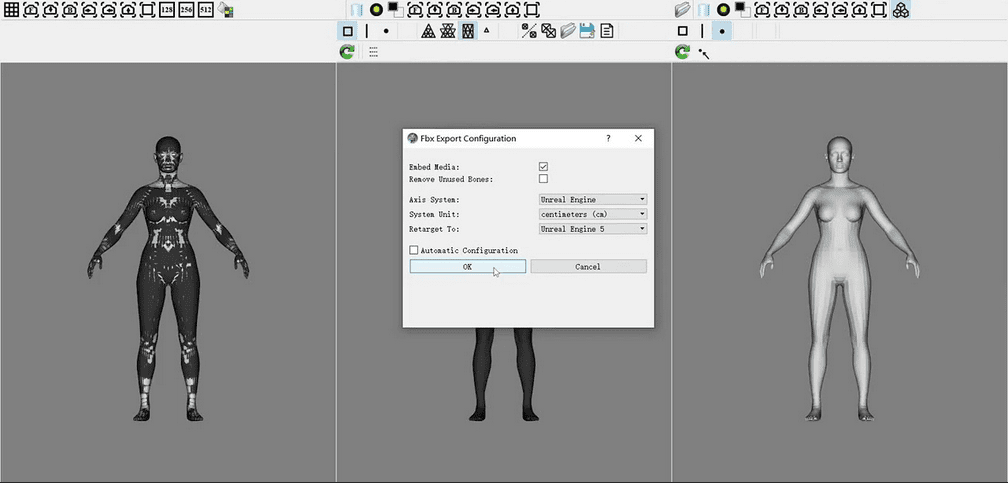Uncheck the Embed Media checkbox
Viewport: 1008px width, 483px height.
pyautogui.click(x=543, y=167)
